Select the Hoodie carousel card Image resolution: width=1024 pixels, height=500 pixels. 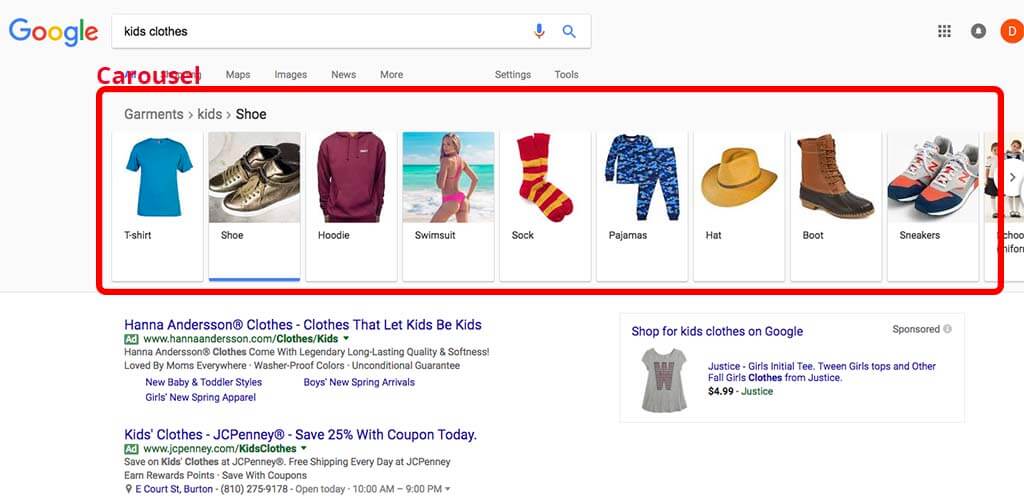coord(351,206)
